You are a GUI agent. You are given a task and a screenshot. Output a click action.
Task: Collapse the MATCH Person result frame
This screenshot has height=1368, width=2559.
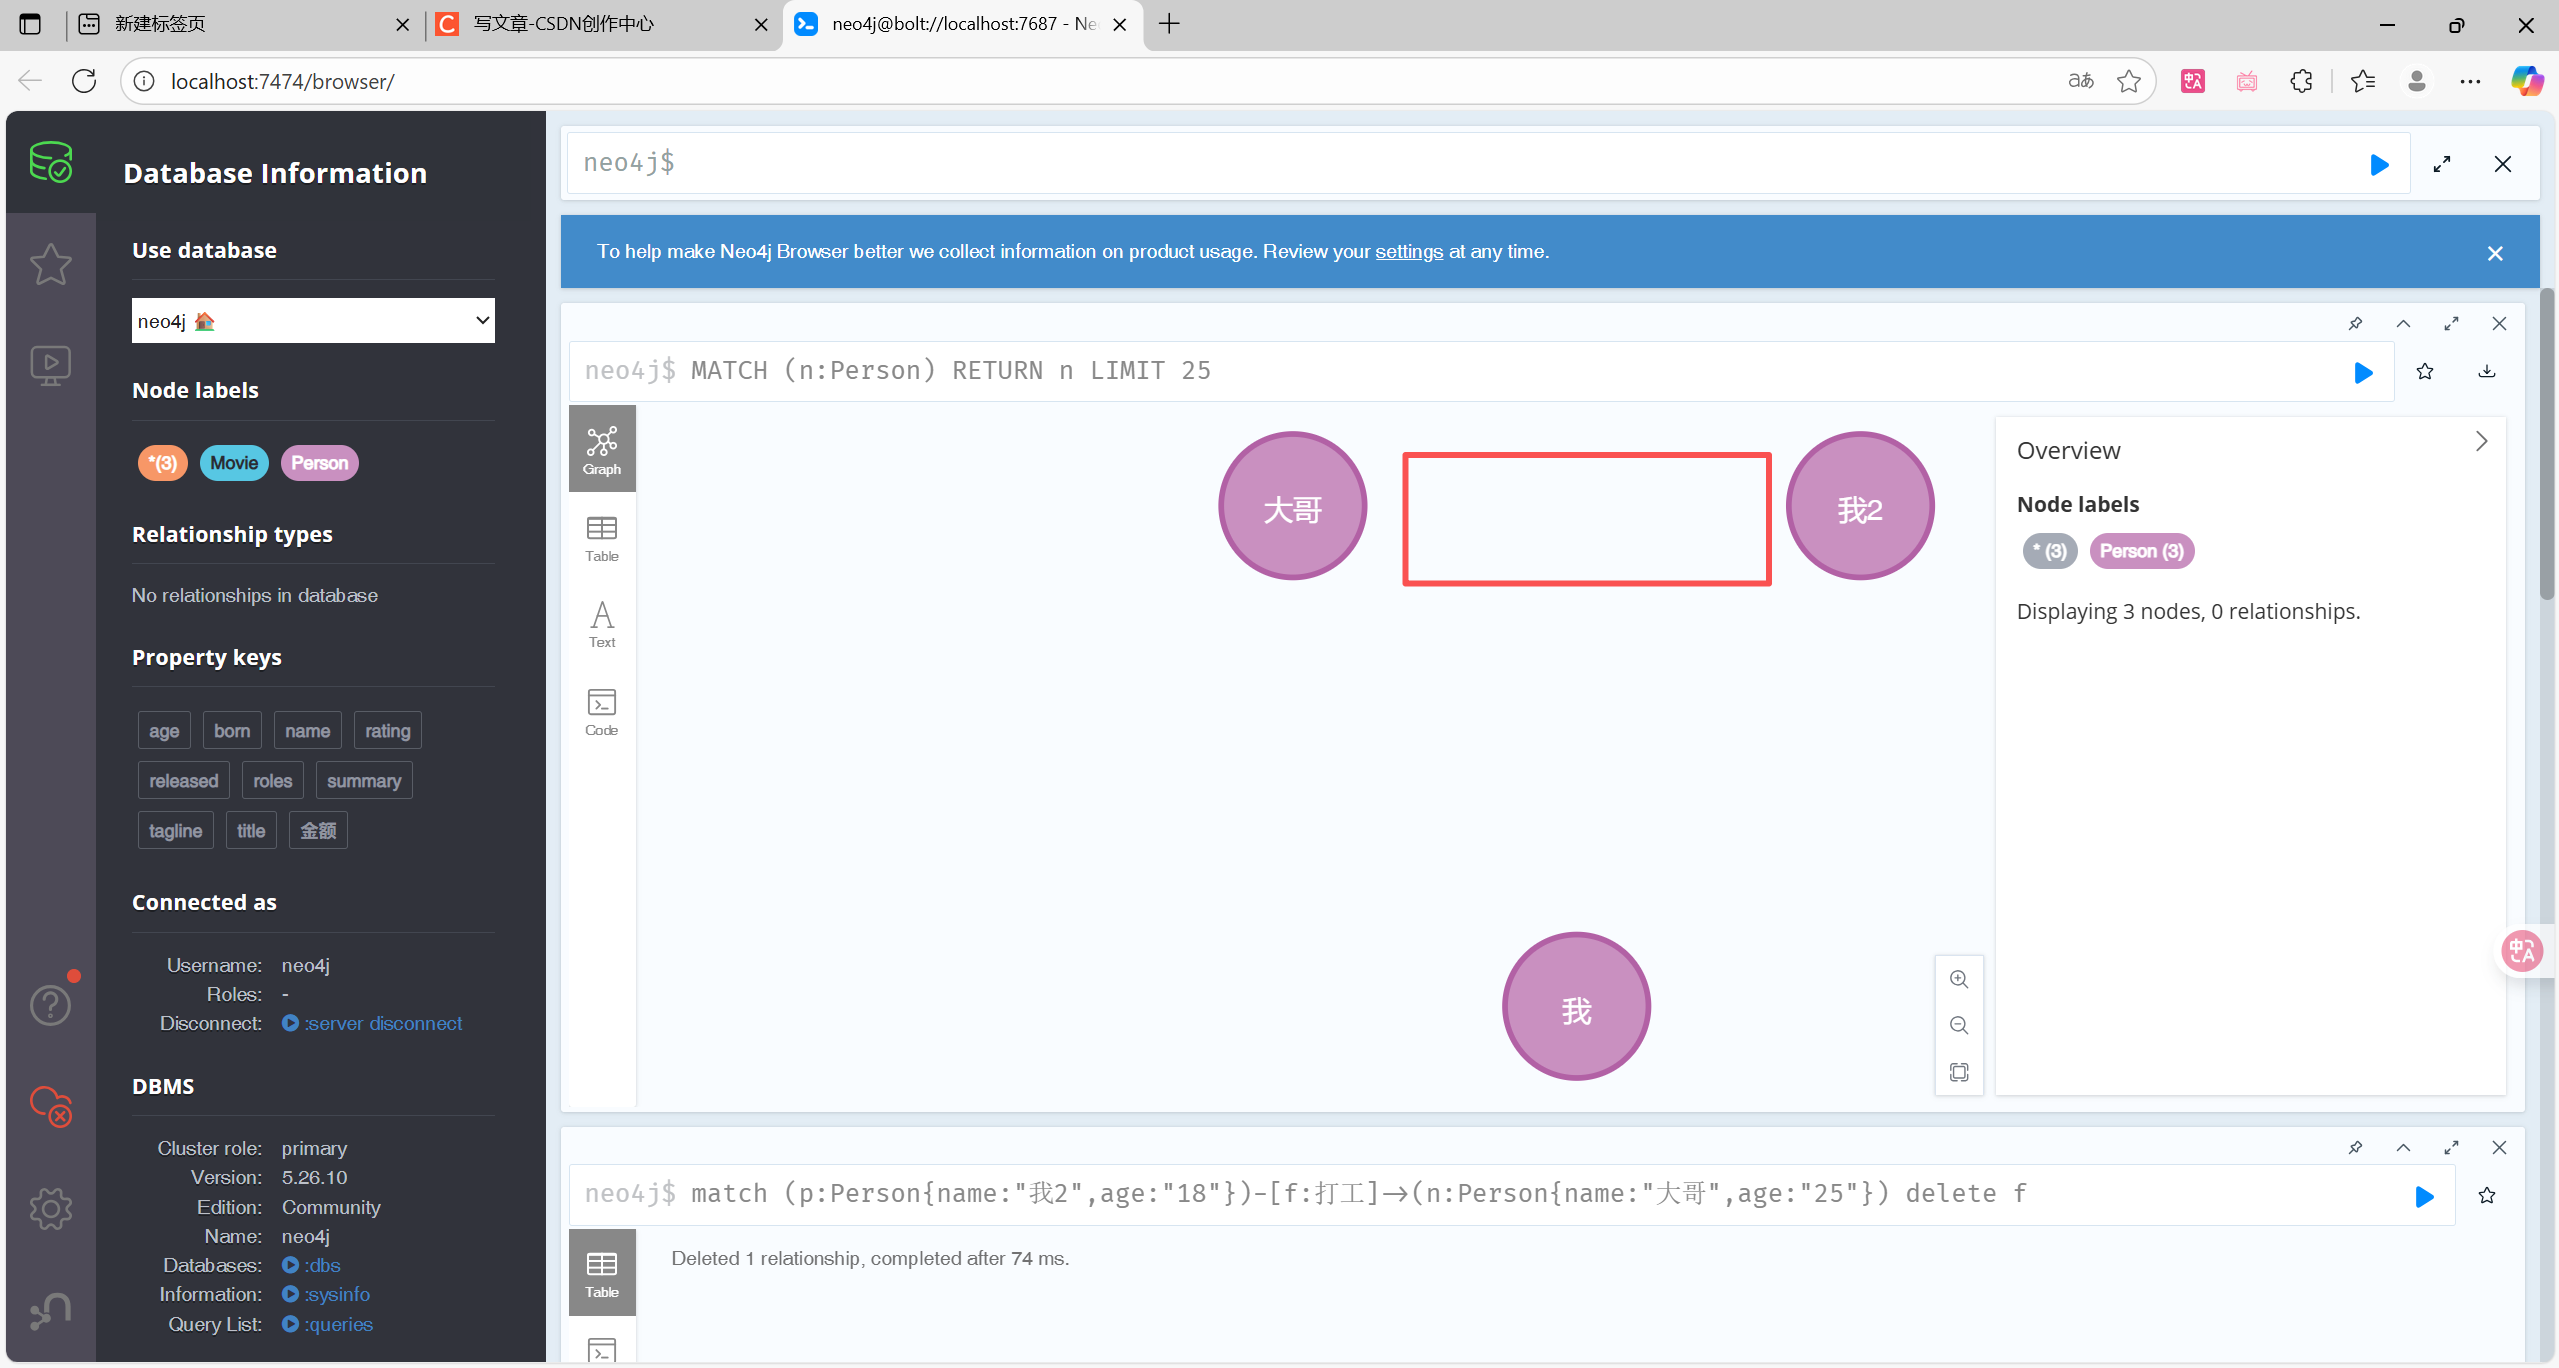2403,324
